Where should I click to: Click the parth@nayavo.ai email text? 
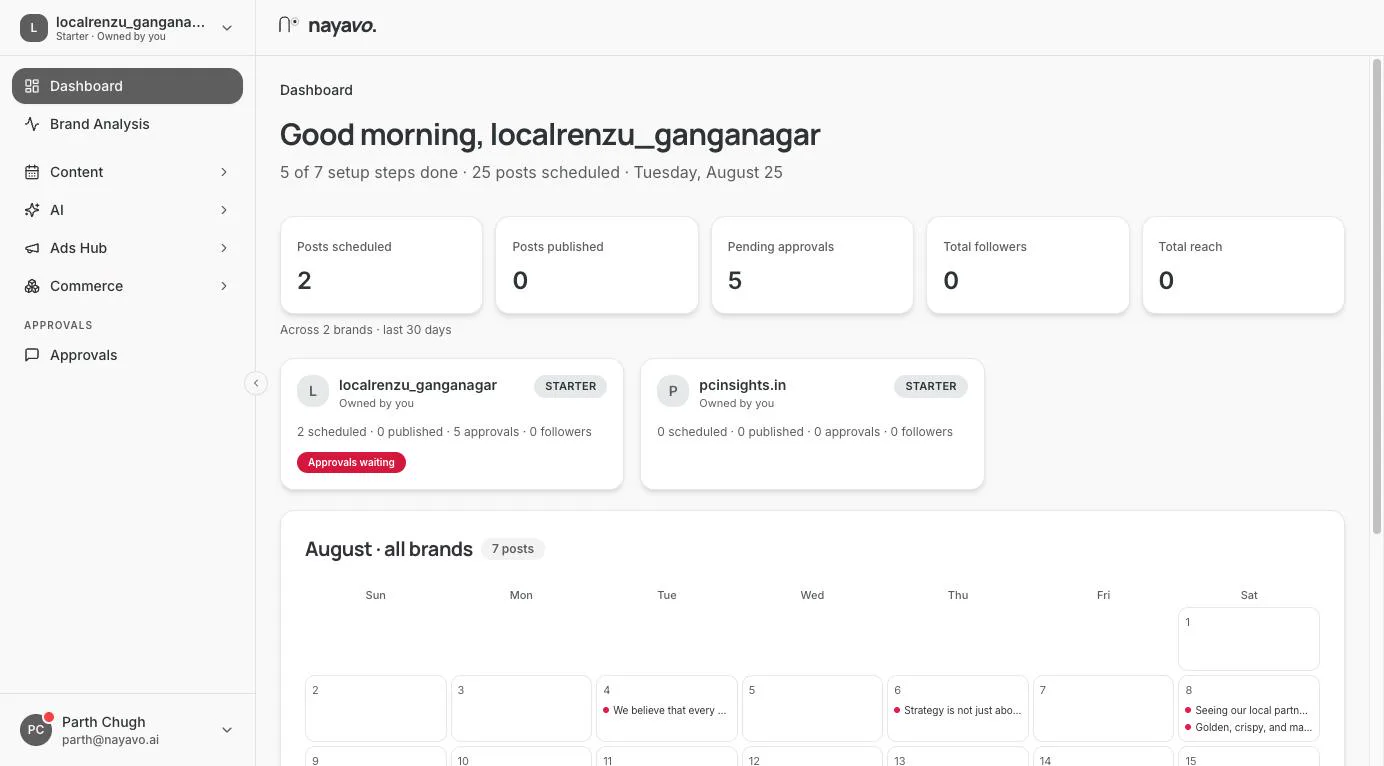tap(110, 740)
